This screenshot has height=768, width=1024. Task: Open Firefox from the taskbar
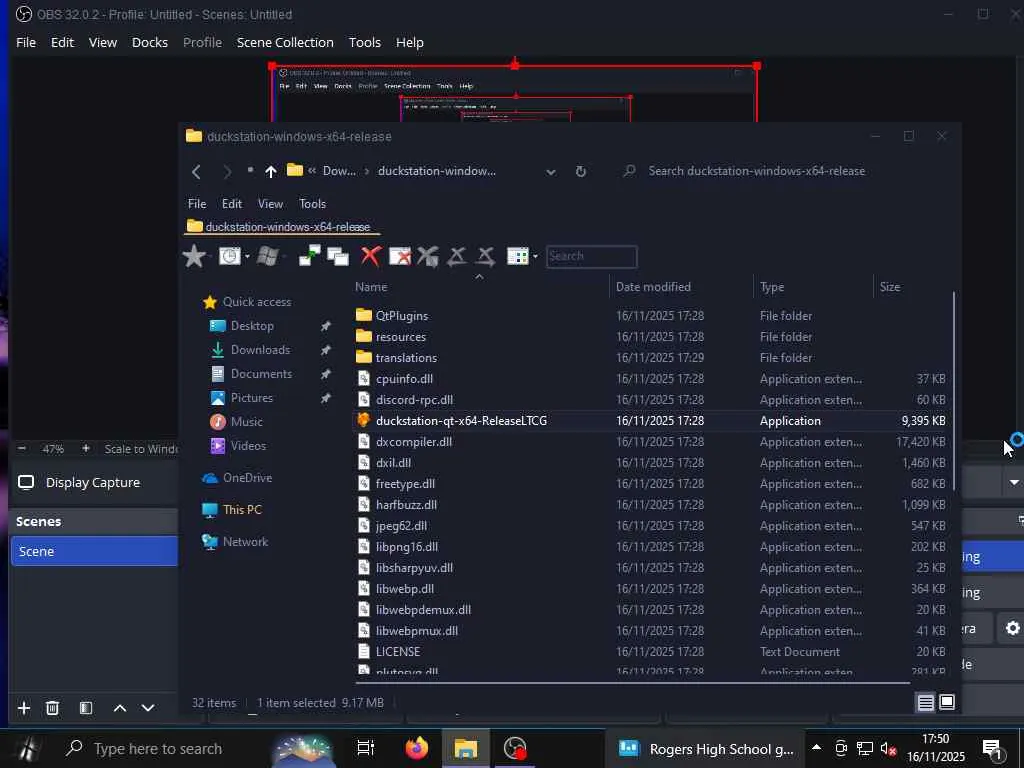416,748
